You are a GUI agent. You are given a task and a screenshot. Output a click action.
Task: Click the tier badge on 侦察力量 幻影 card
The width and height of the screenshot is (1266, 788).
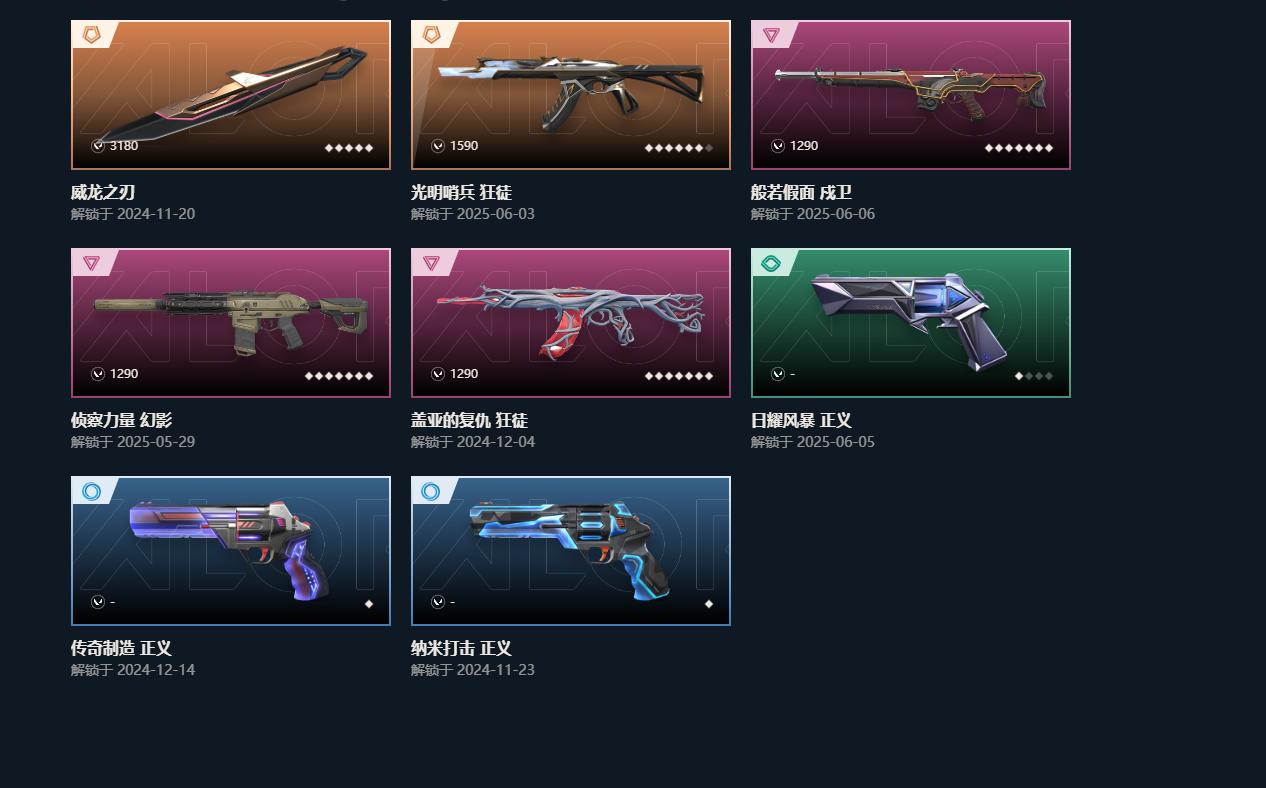[91, 263]
